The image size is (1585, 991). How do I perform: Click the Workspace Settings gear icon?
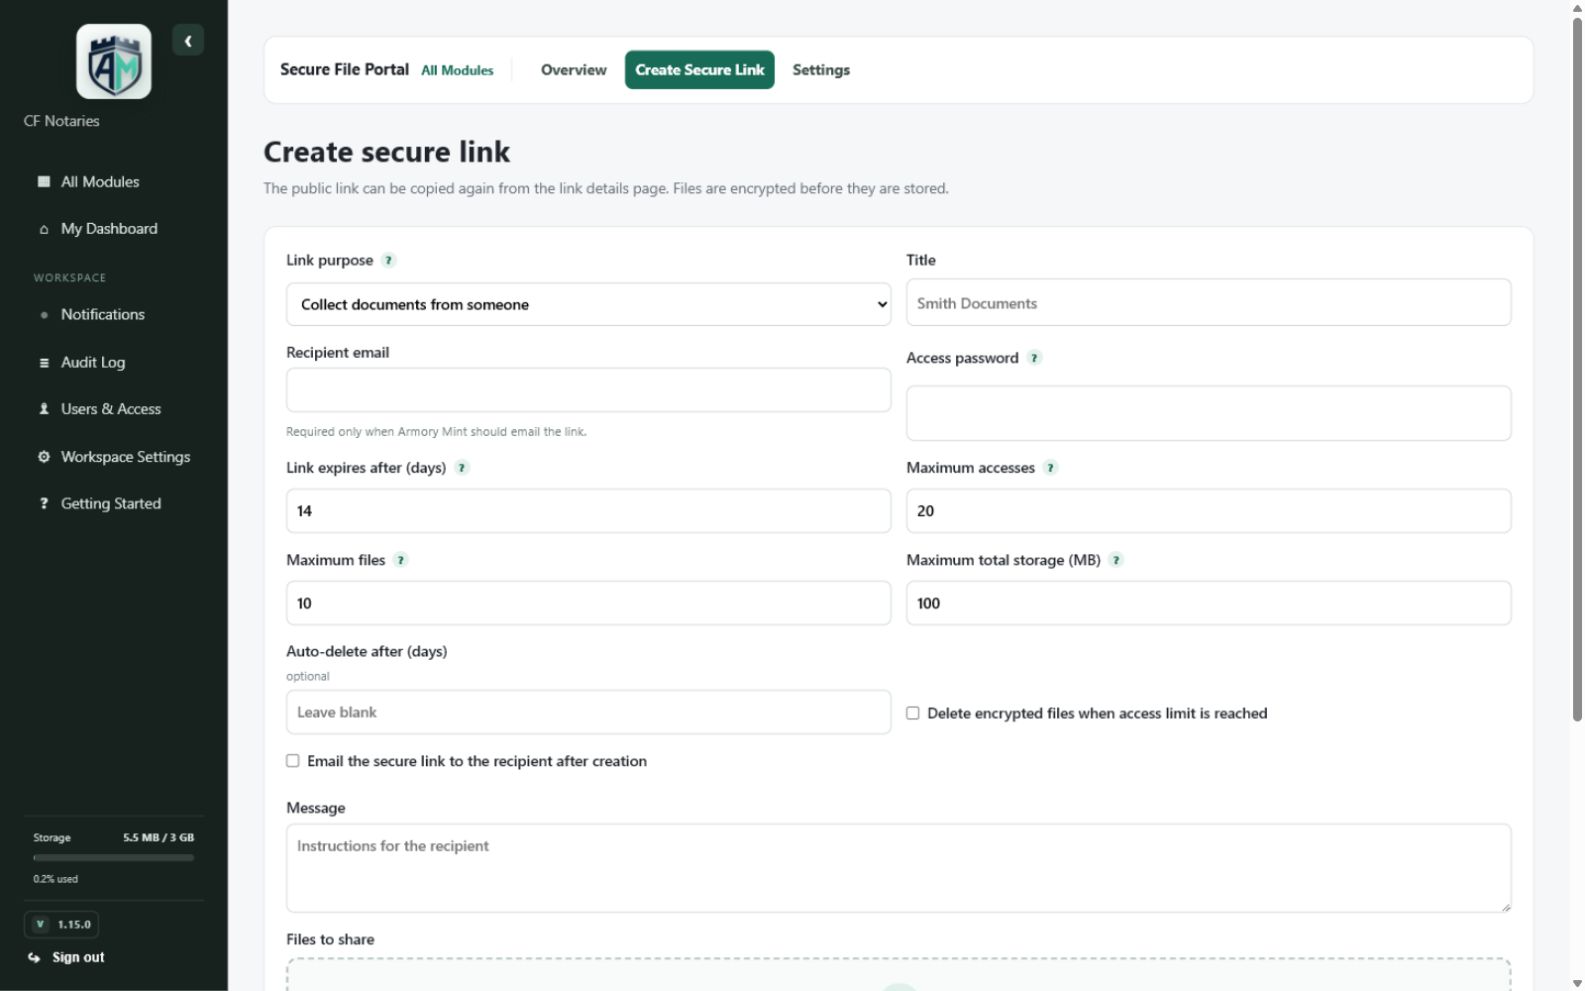click(x=44, y=457)
